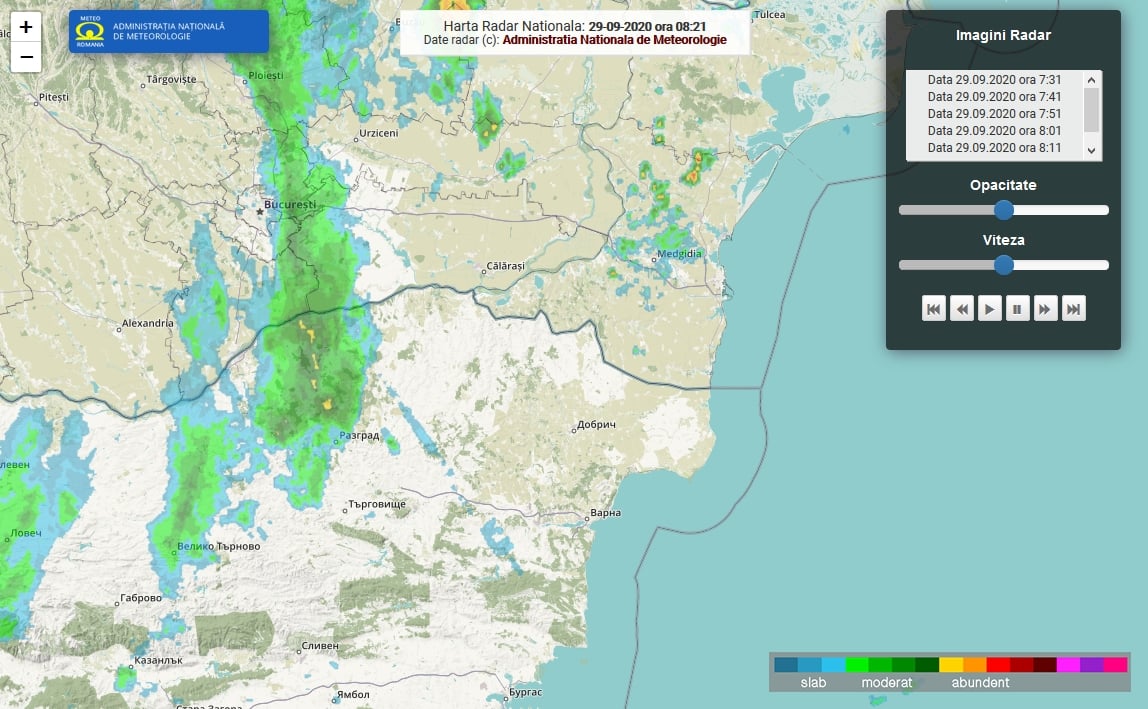Click the Велико Търново city label
1148x709 pixels.
219,546
